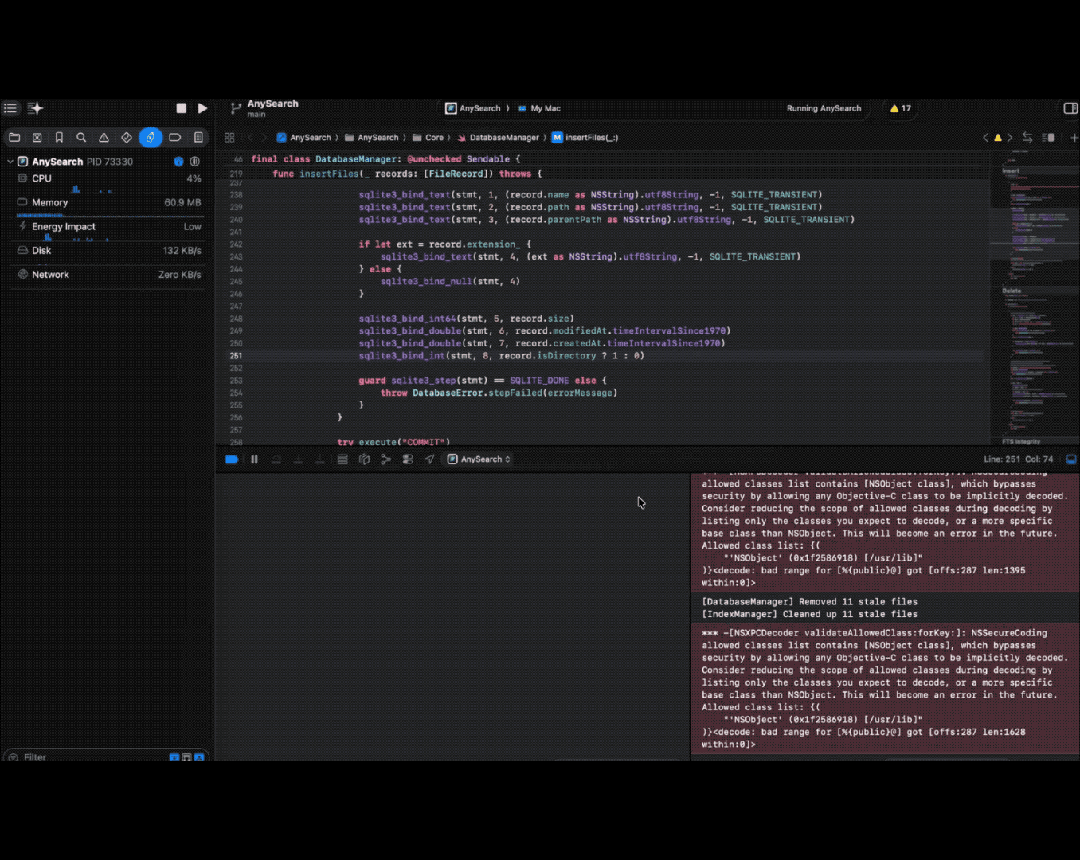
Task: Click the Run play button
Action: [202, 108]
